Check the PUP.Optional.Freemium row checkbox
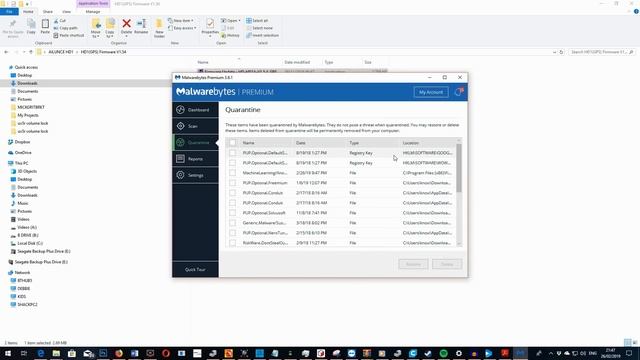 [x=232, y=183]
